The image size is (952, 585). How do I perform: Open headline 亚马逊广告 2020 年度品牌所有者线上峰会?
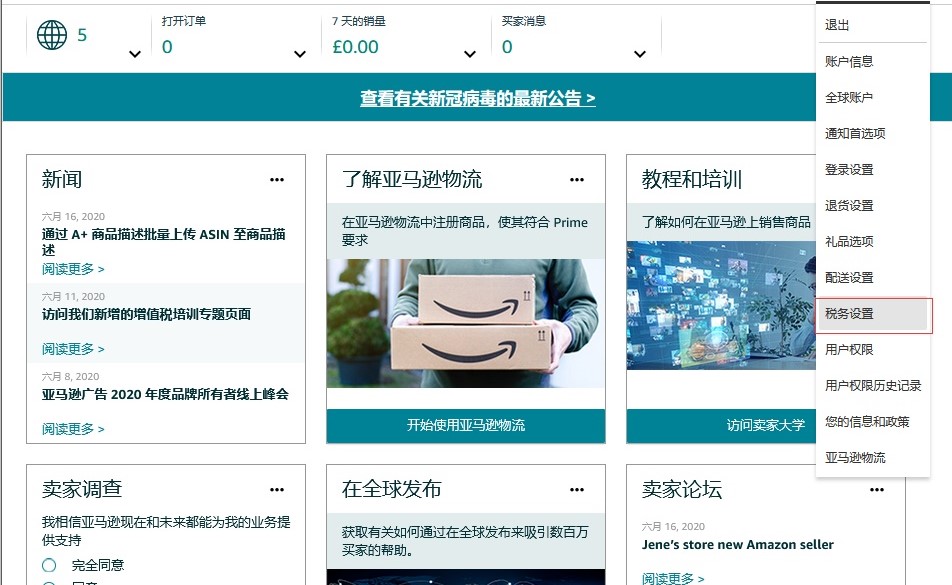[165, 394]
